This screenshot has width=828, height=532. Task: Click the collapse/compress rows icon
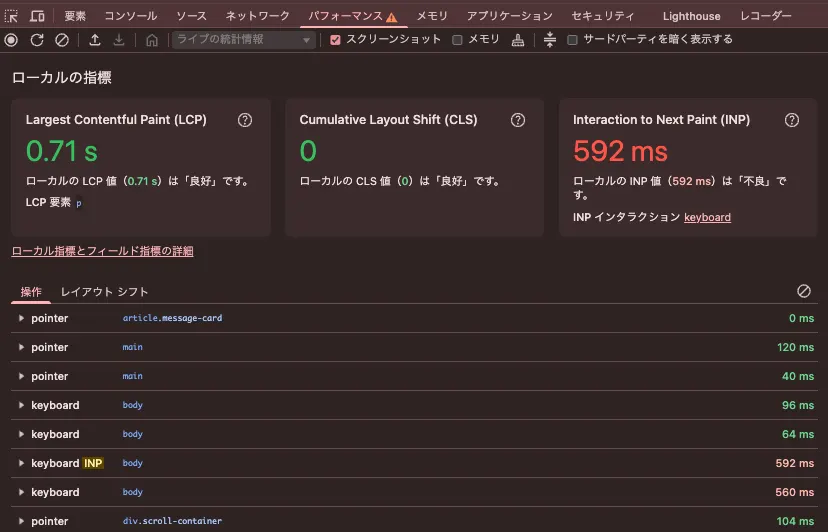pyautogui.click(x=550, y=40)
